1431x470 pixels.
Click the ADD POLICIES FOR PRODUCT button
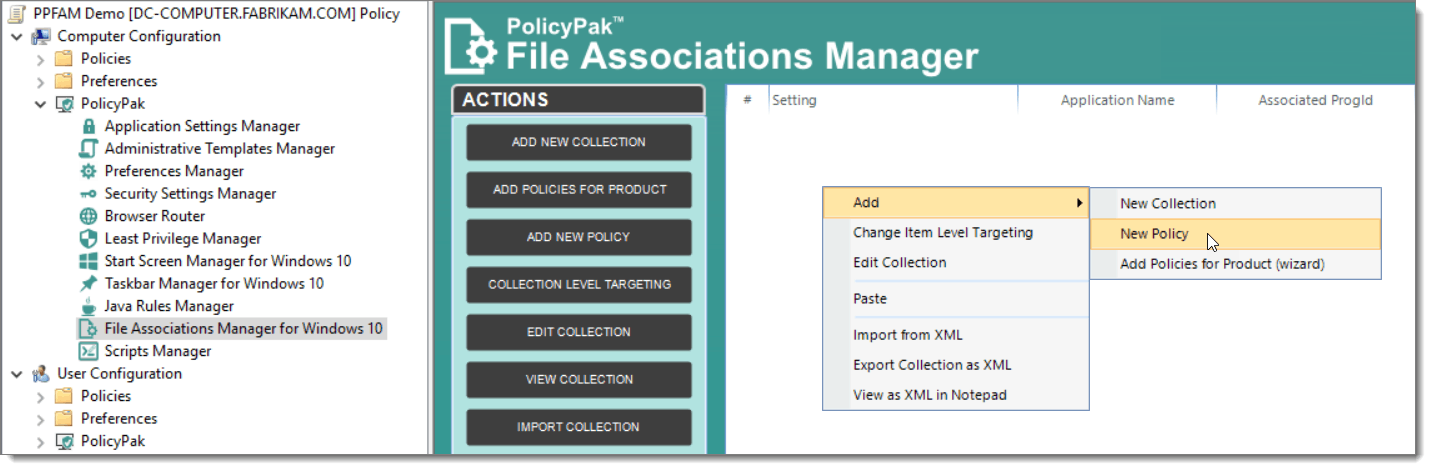[x=579, y=189]
